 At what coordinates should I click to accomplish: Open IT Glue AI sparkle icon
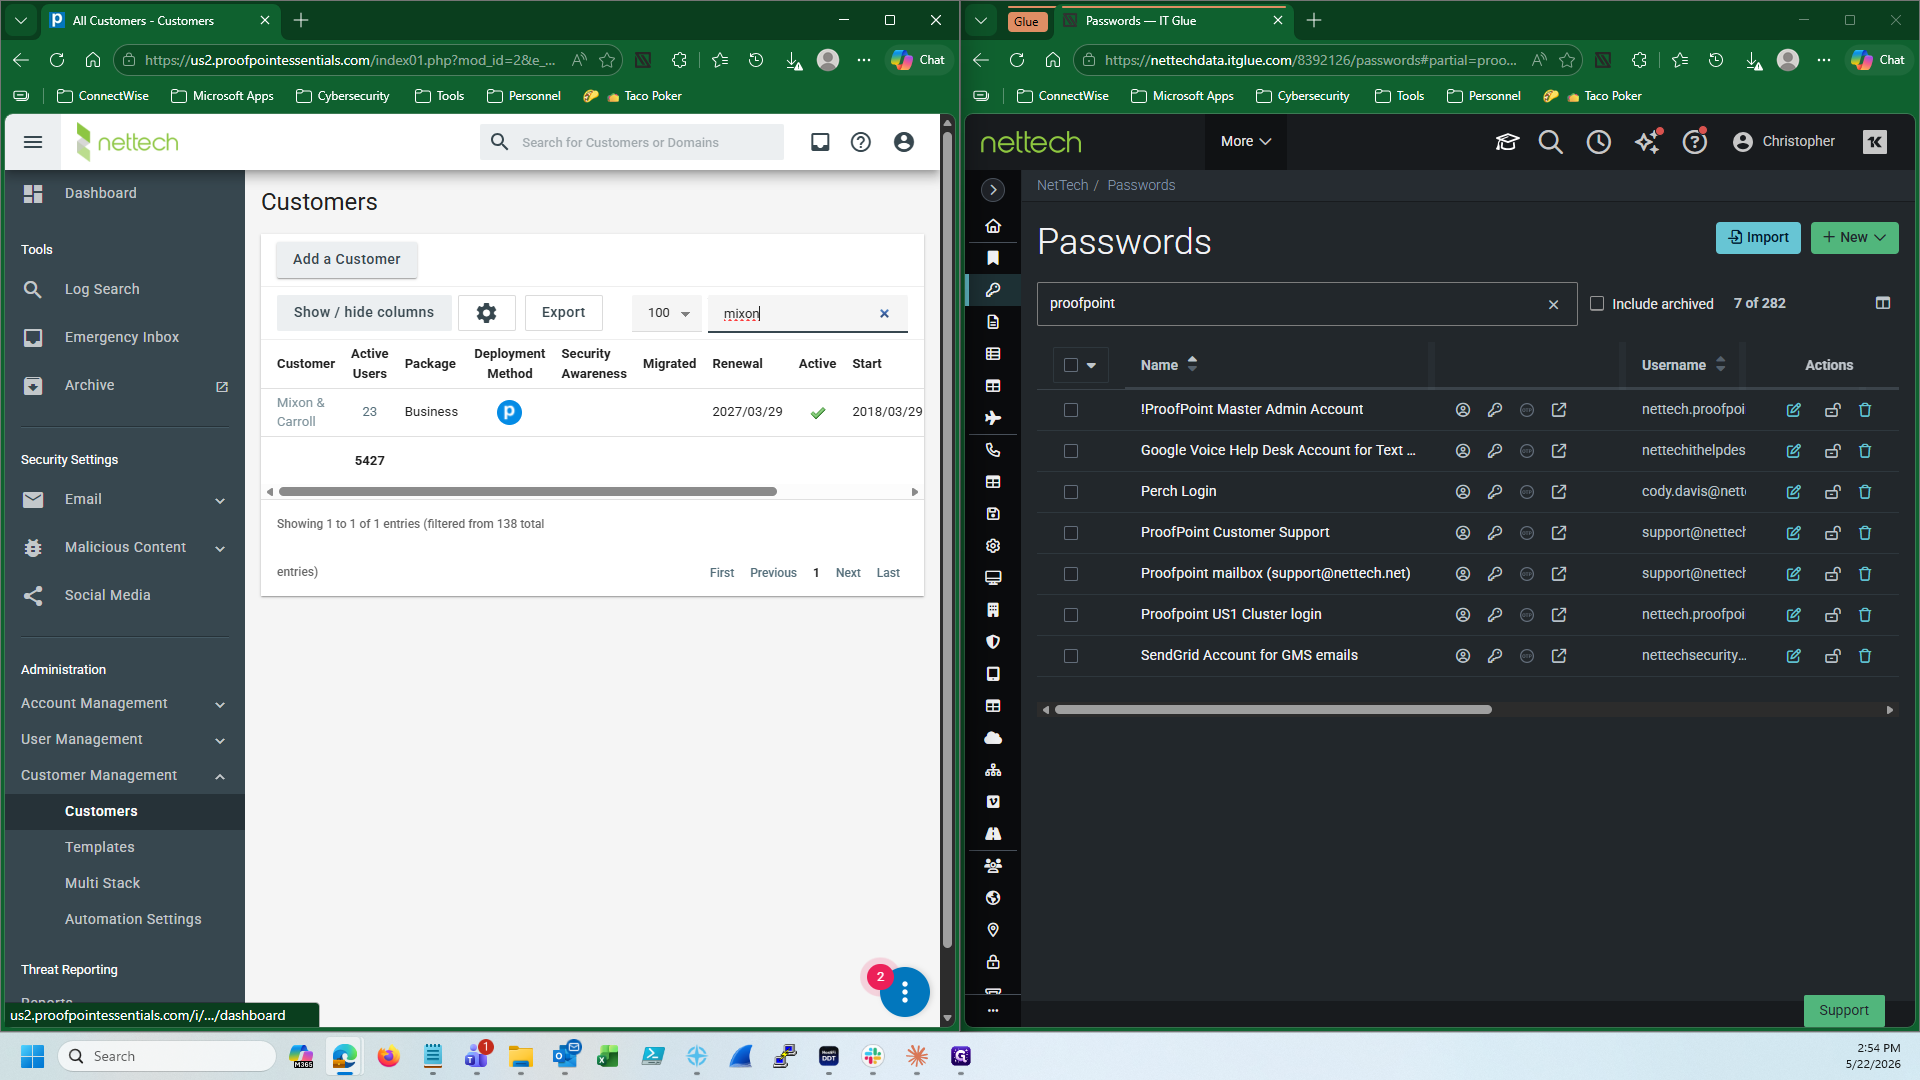point(1647,142)
